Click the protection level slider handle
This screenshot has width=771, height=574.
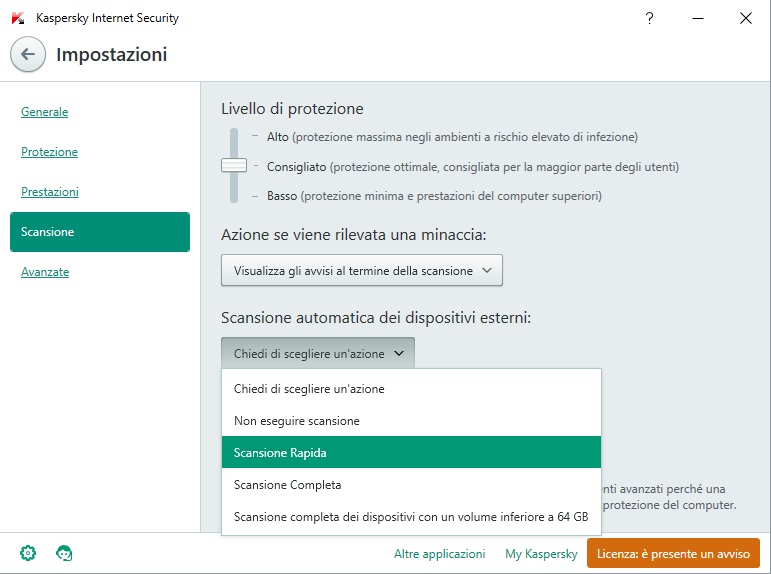pyautogui.click(x=234, y=166)
